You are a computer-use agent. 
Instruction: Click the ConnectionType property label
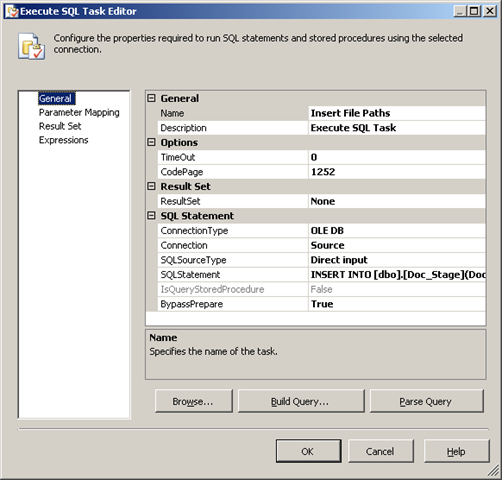(x=194, y=231)
